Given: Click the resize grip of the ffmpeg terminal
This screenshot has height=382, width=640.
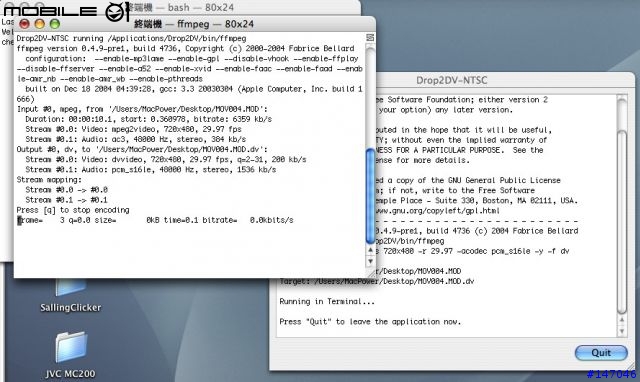Looking at the screenshot, I should tap(371, 273).
